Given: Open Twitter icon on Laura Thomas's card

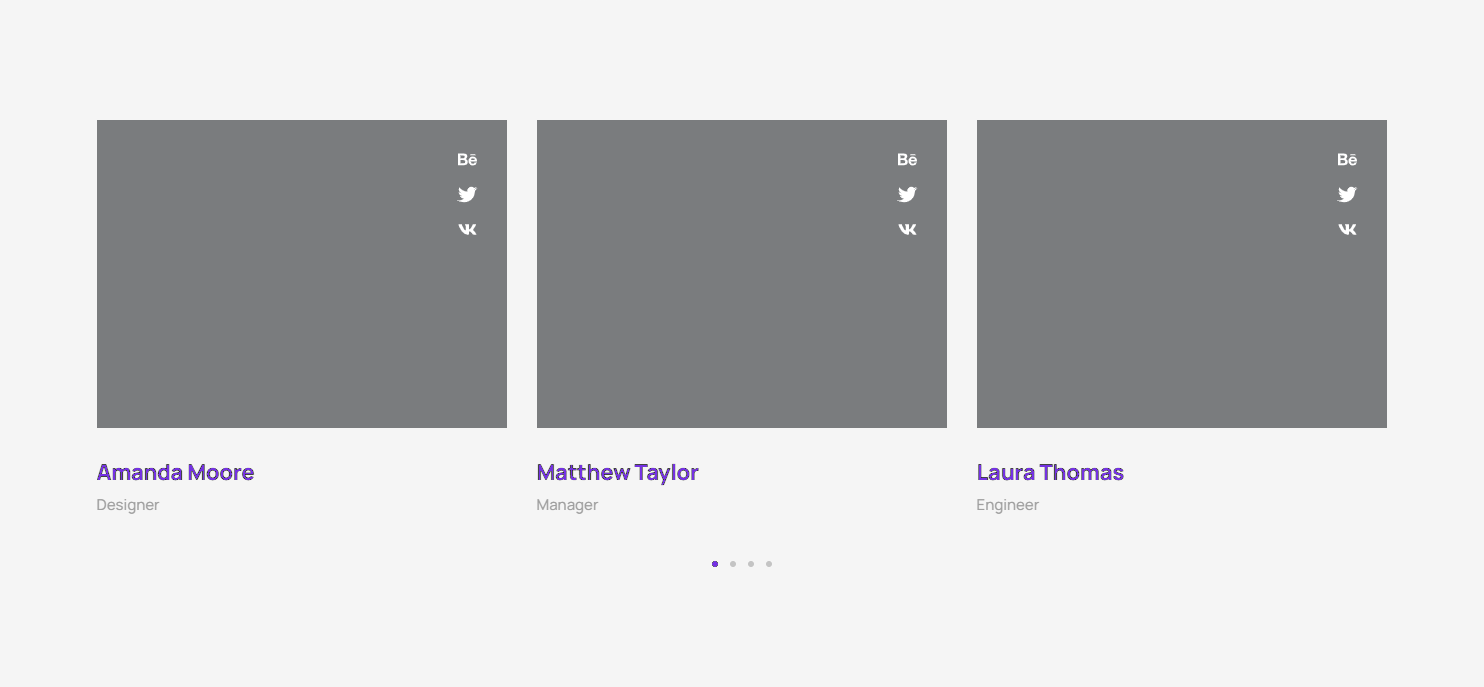Looking at the screenshot, I should click(1347, 195).
